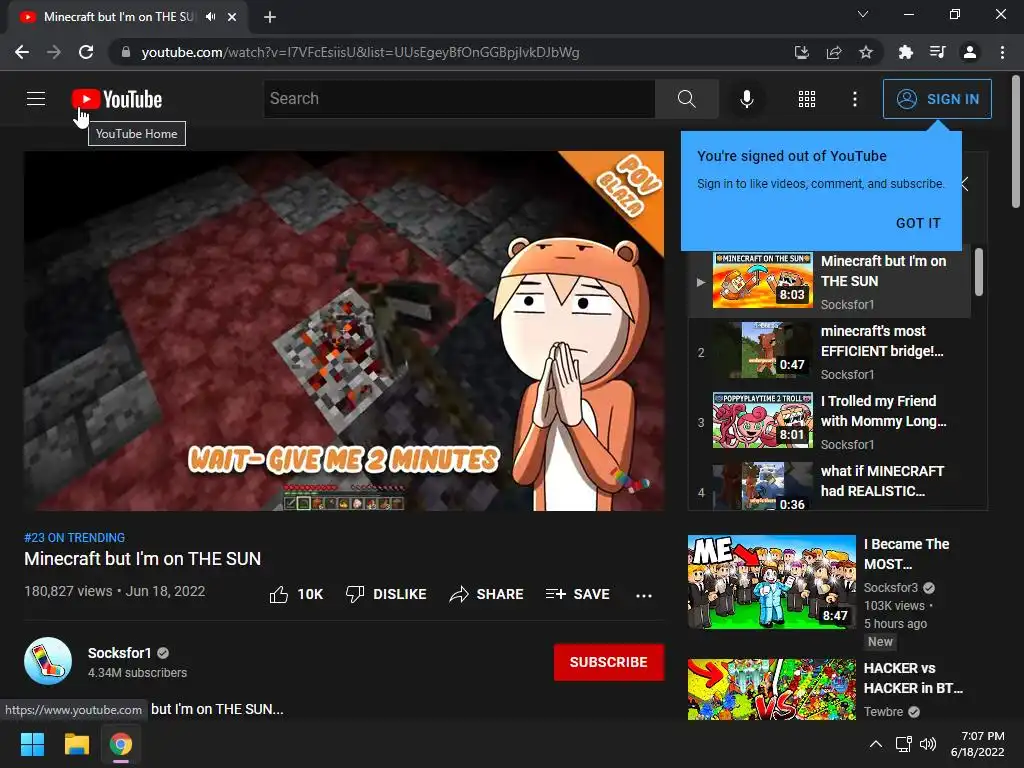Share this page from address bar

[833, 52]
